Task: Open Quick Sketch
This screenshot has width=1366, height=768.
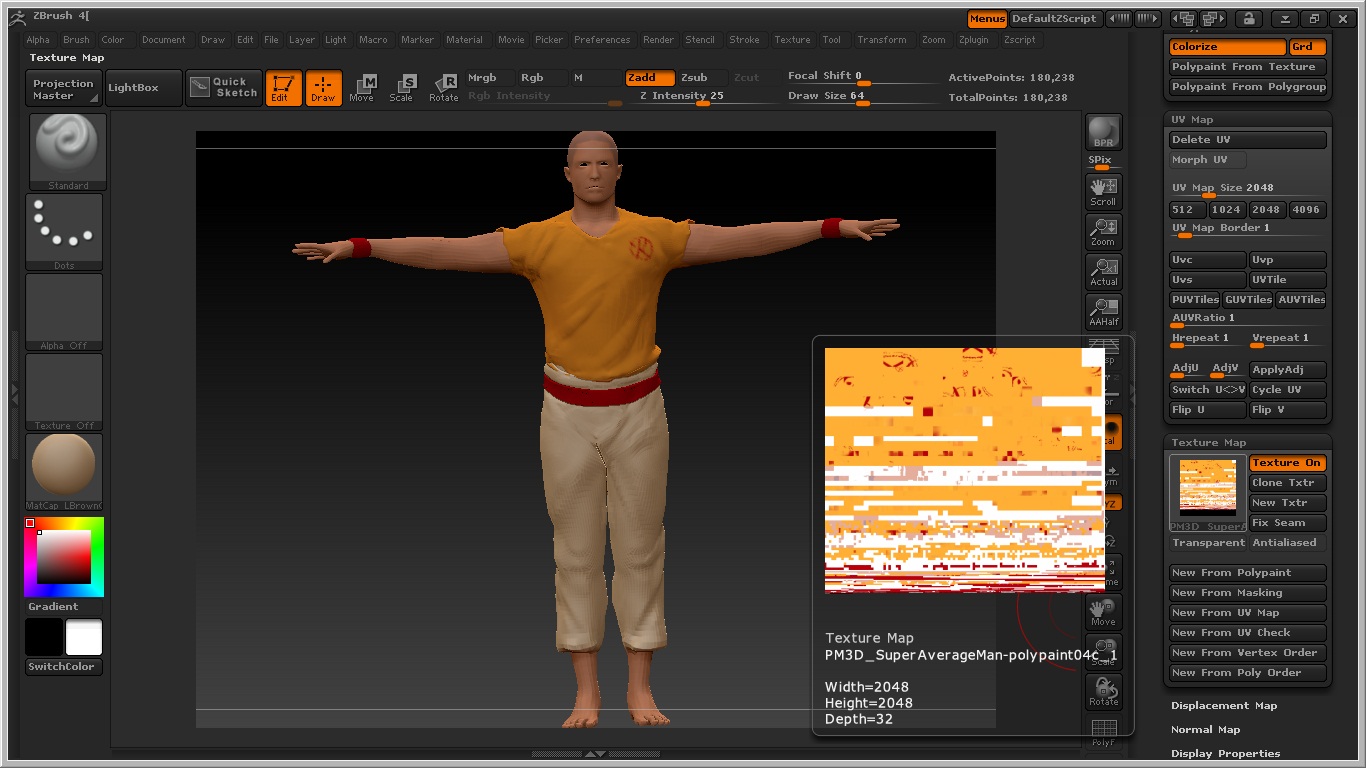Action: tap(225, 88)
